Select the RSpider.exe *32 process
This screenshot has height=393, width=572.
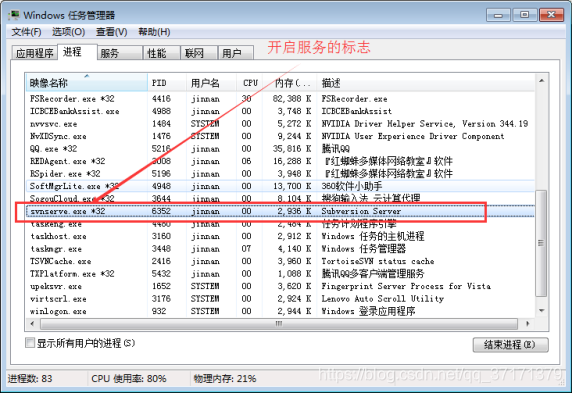click(280, 174)
